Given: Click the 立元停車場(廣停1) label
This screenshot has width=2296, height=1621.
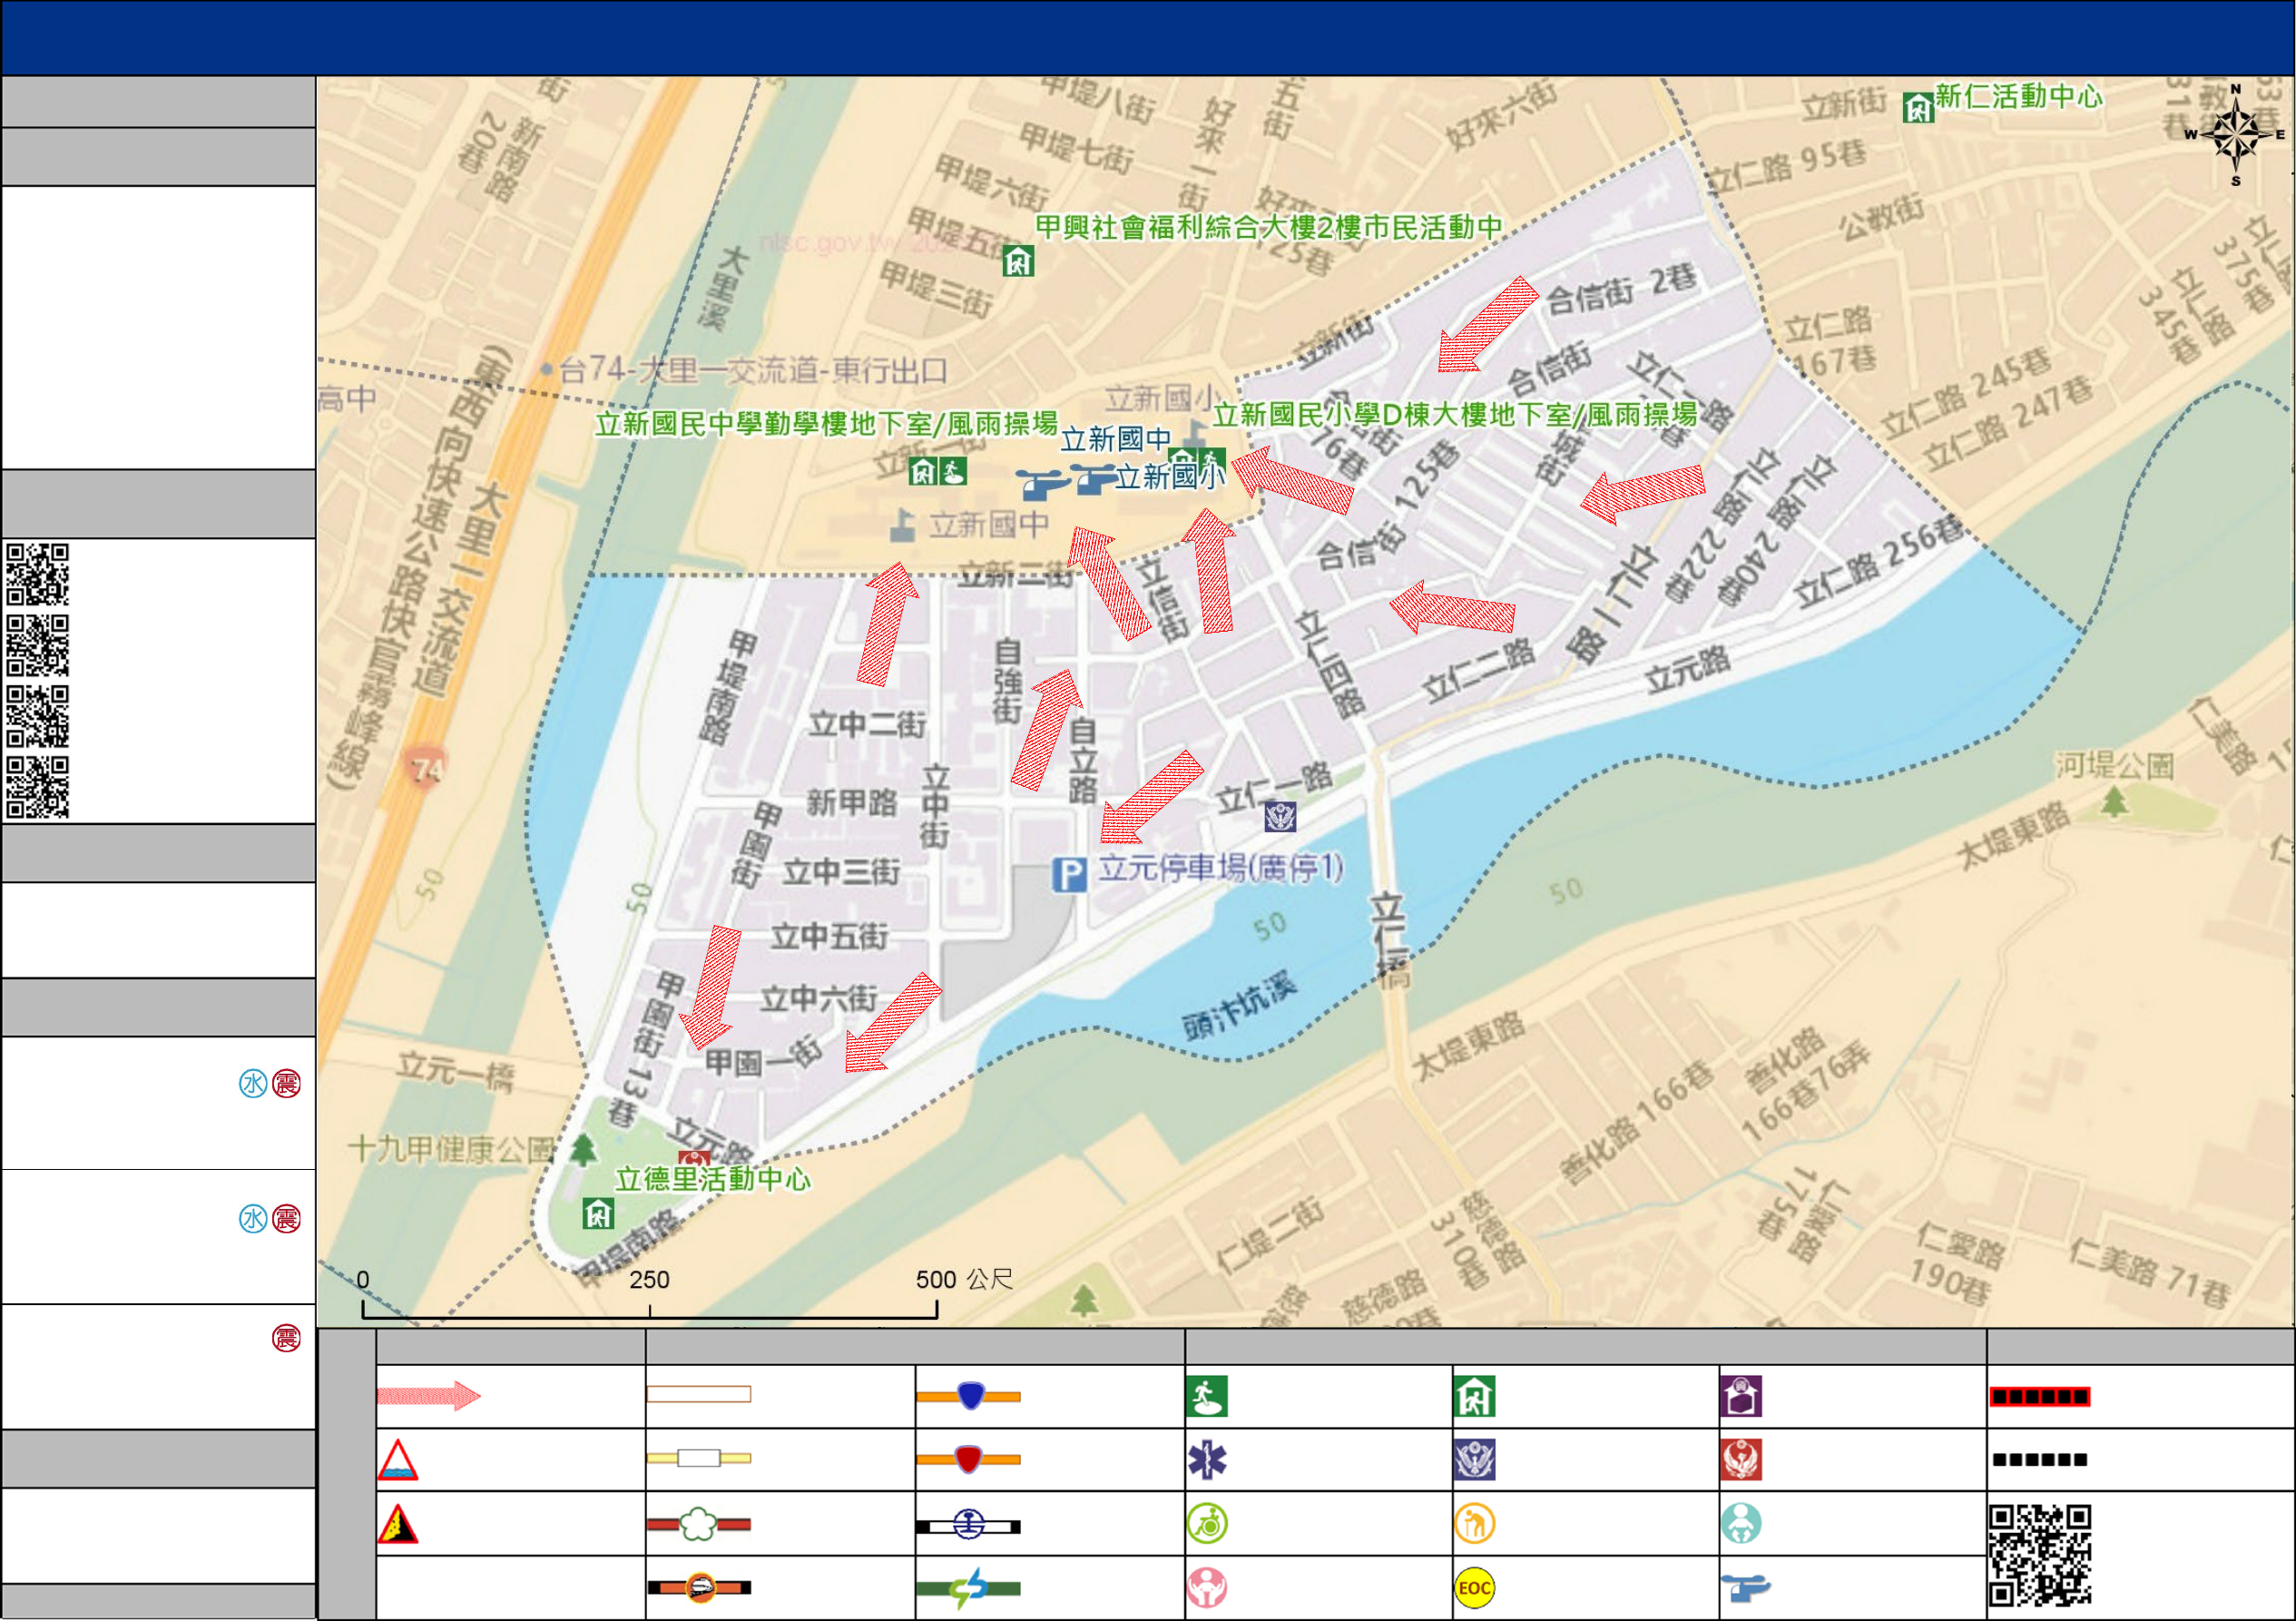Looking at the screenshot, I should 1221,868.
